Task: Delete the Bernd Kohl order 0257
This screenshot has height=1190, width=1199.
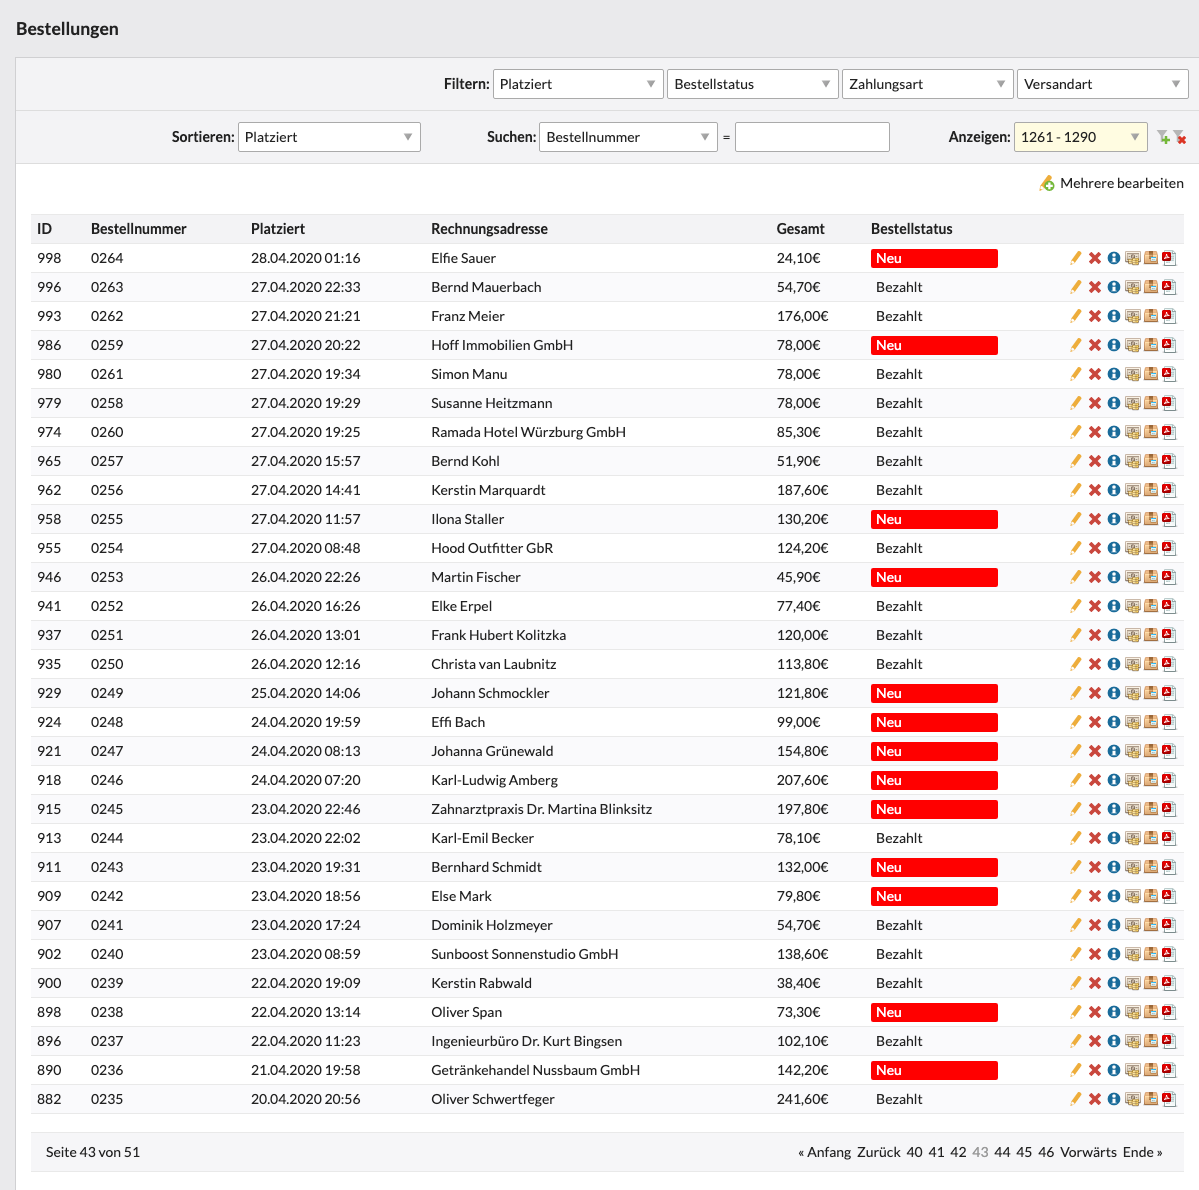Action: (1095, 461)
